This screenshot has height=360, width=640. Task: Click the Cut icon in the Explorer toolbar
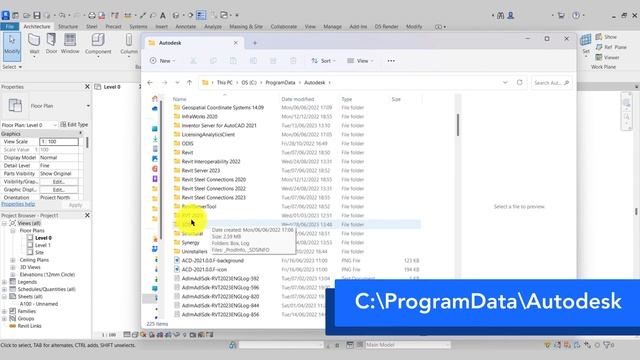[193, 61]
